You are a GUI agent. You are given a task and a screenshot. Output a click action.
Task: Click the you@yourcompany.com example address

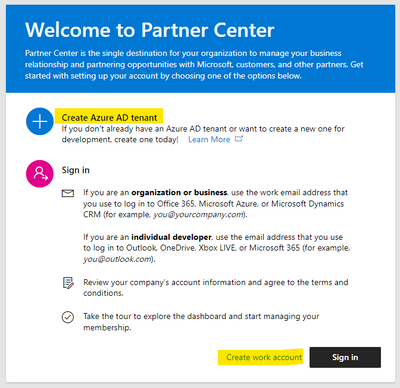pos(199,215)
